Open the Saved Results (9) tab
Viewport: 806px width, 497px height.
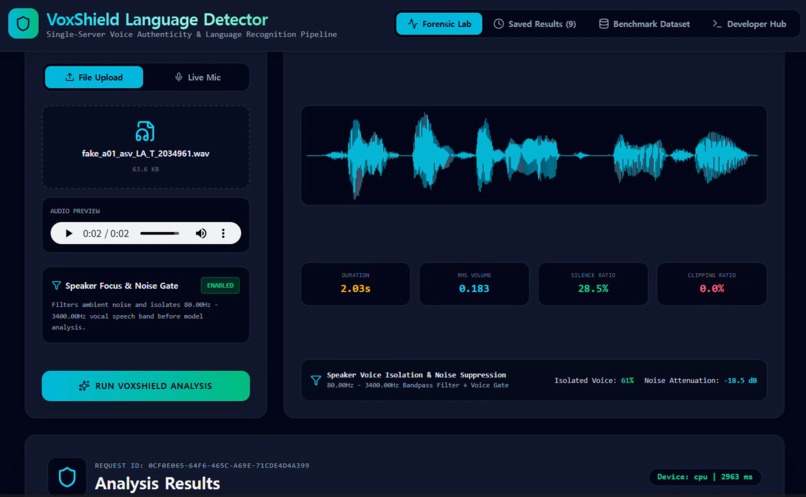coord(535,24)
